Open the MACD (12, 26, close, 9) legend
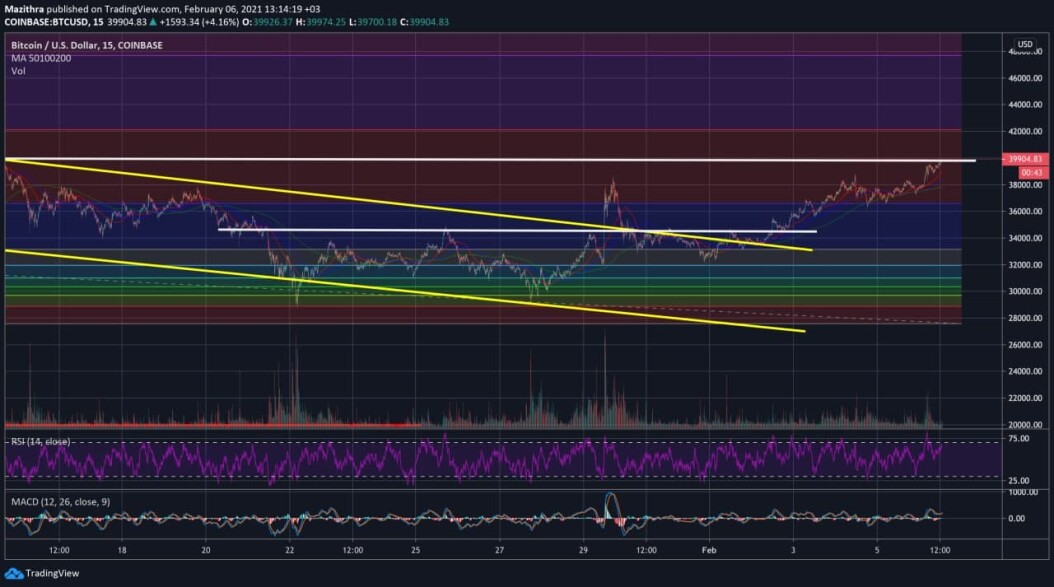1054x587 pixels. pyautogui.click(x=60, y=502)
